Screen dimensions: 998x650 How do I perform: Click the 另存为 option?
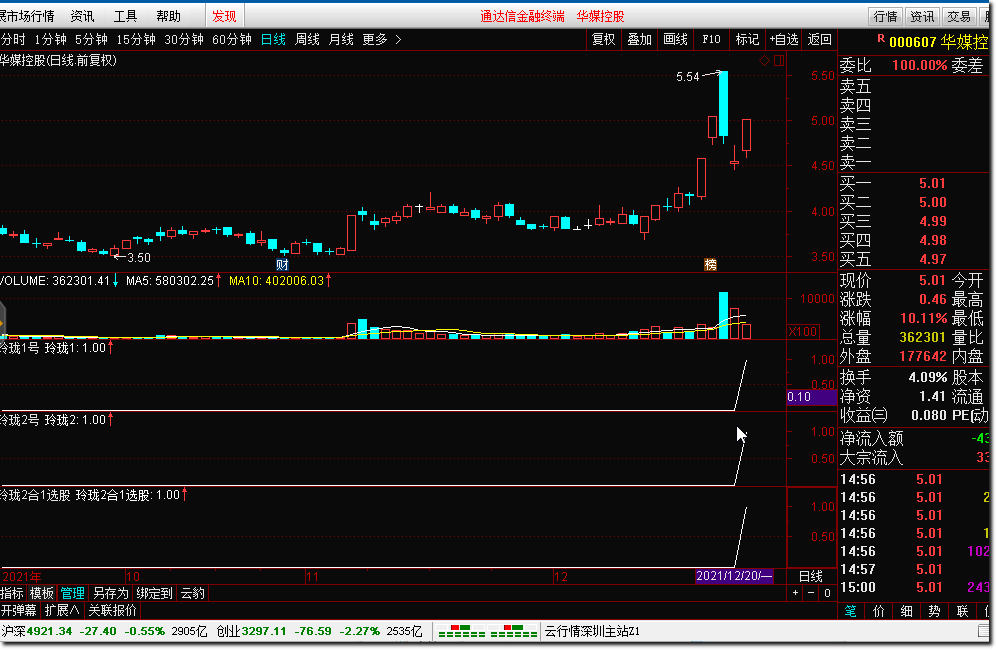pos(111,593)
